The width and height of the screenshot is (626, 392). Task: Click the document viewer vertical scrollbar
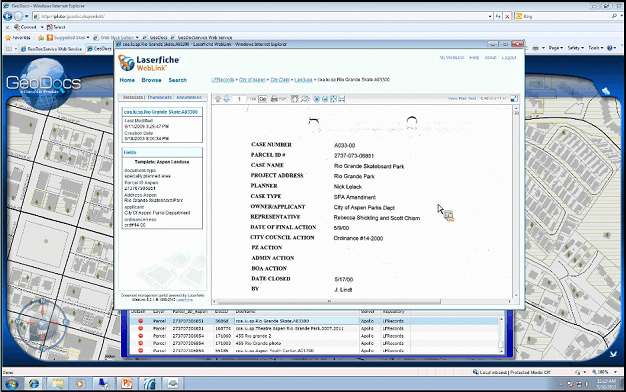516,202
